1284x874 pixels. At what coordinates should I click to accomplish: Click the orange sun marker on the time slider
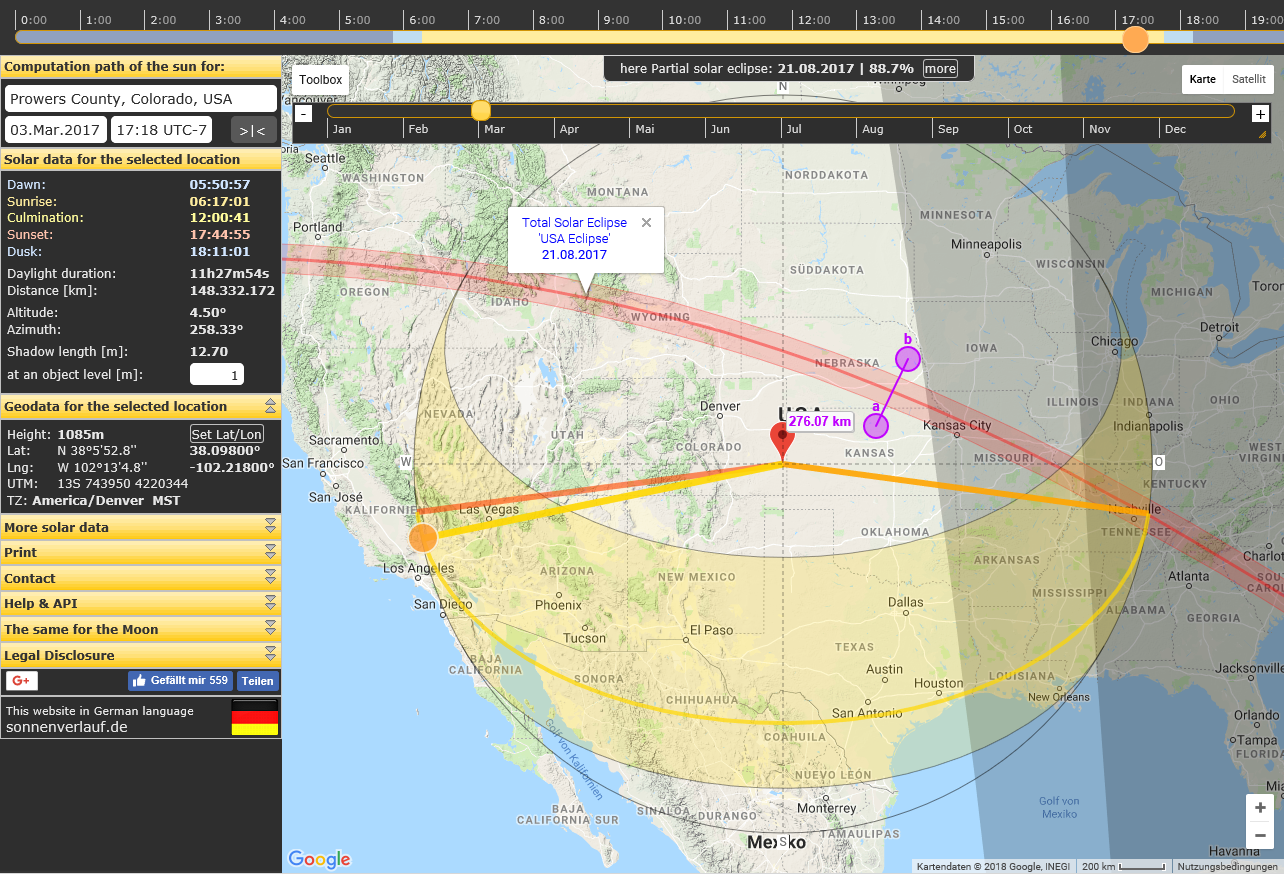pos(1135,40)
